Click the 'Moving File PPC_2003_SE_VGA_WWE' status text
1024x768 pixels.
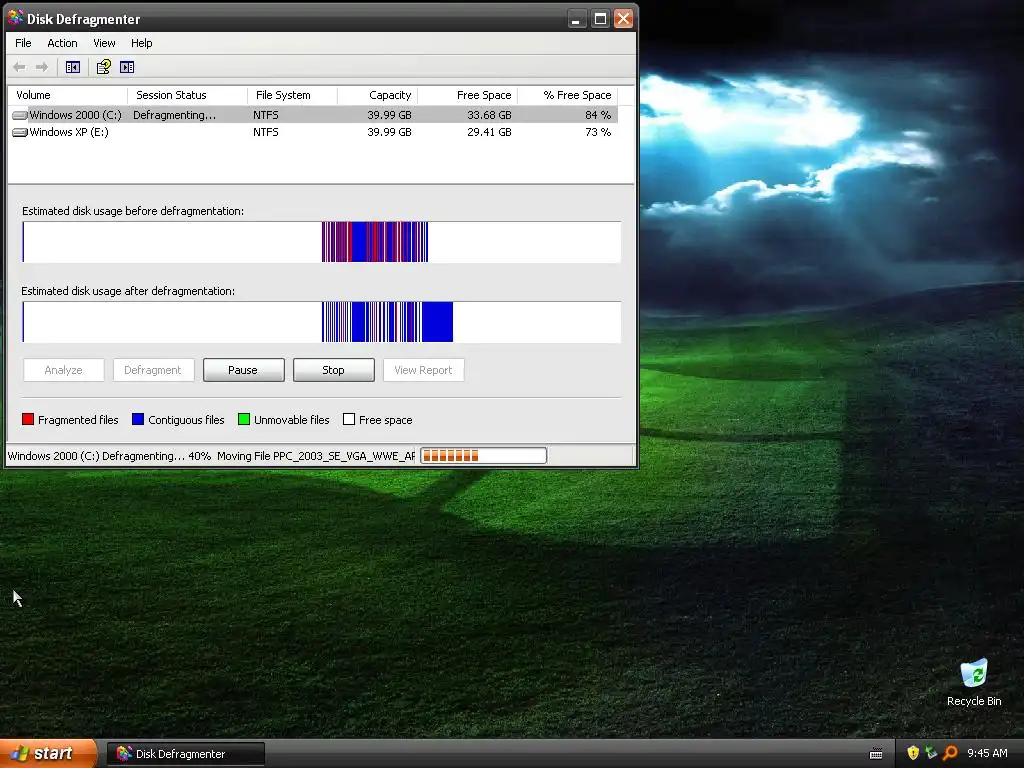tap(316, 456)
